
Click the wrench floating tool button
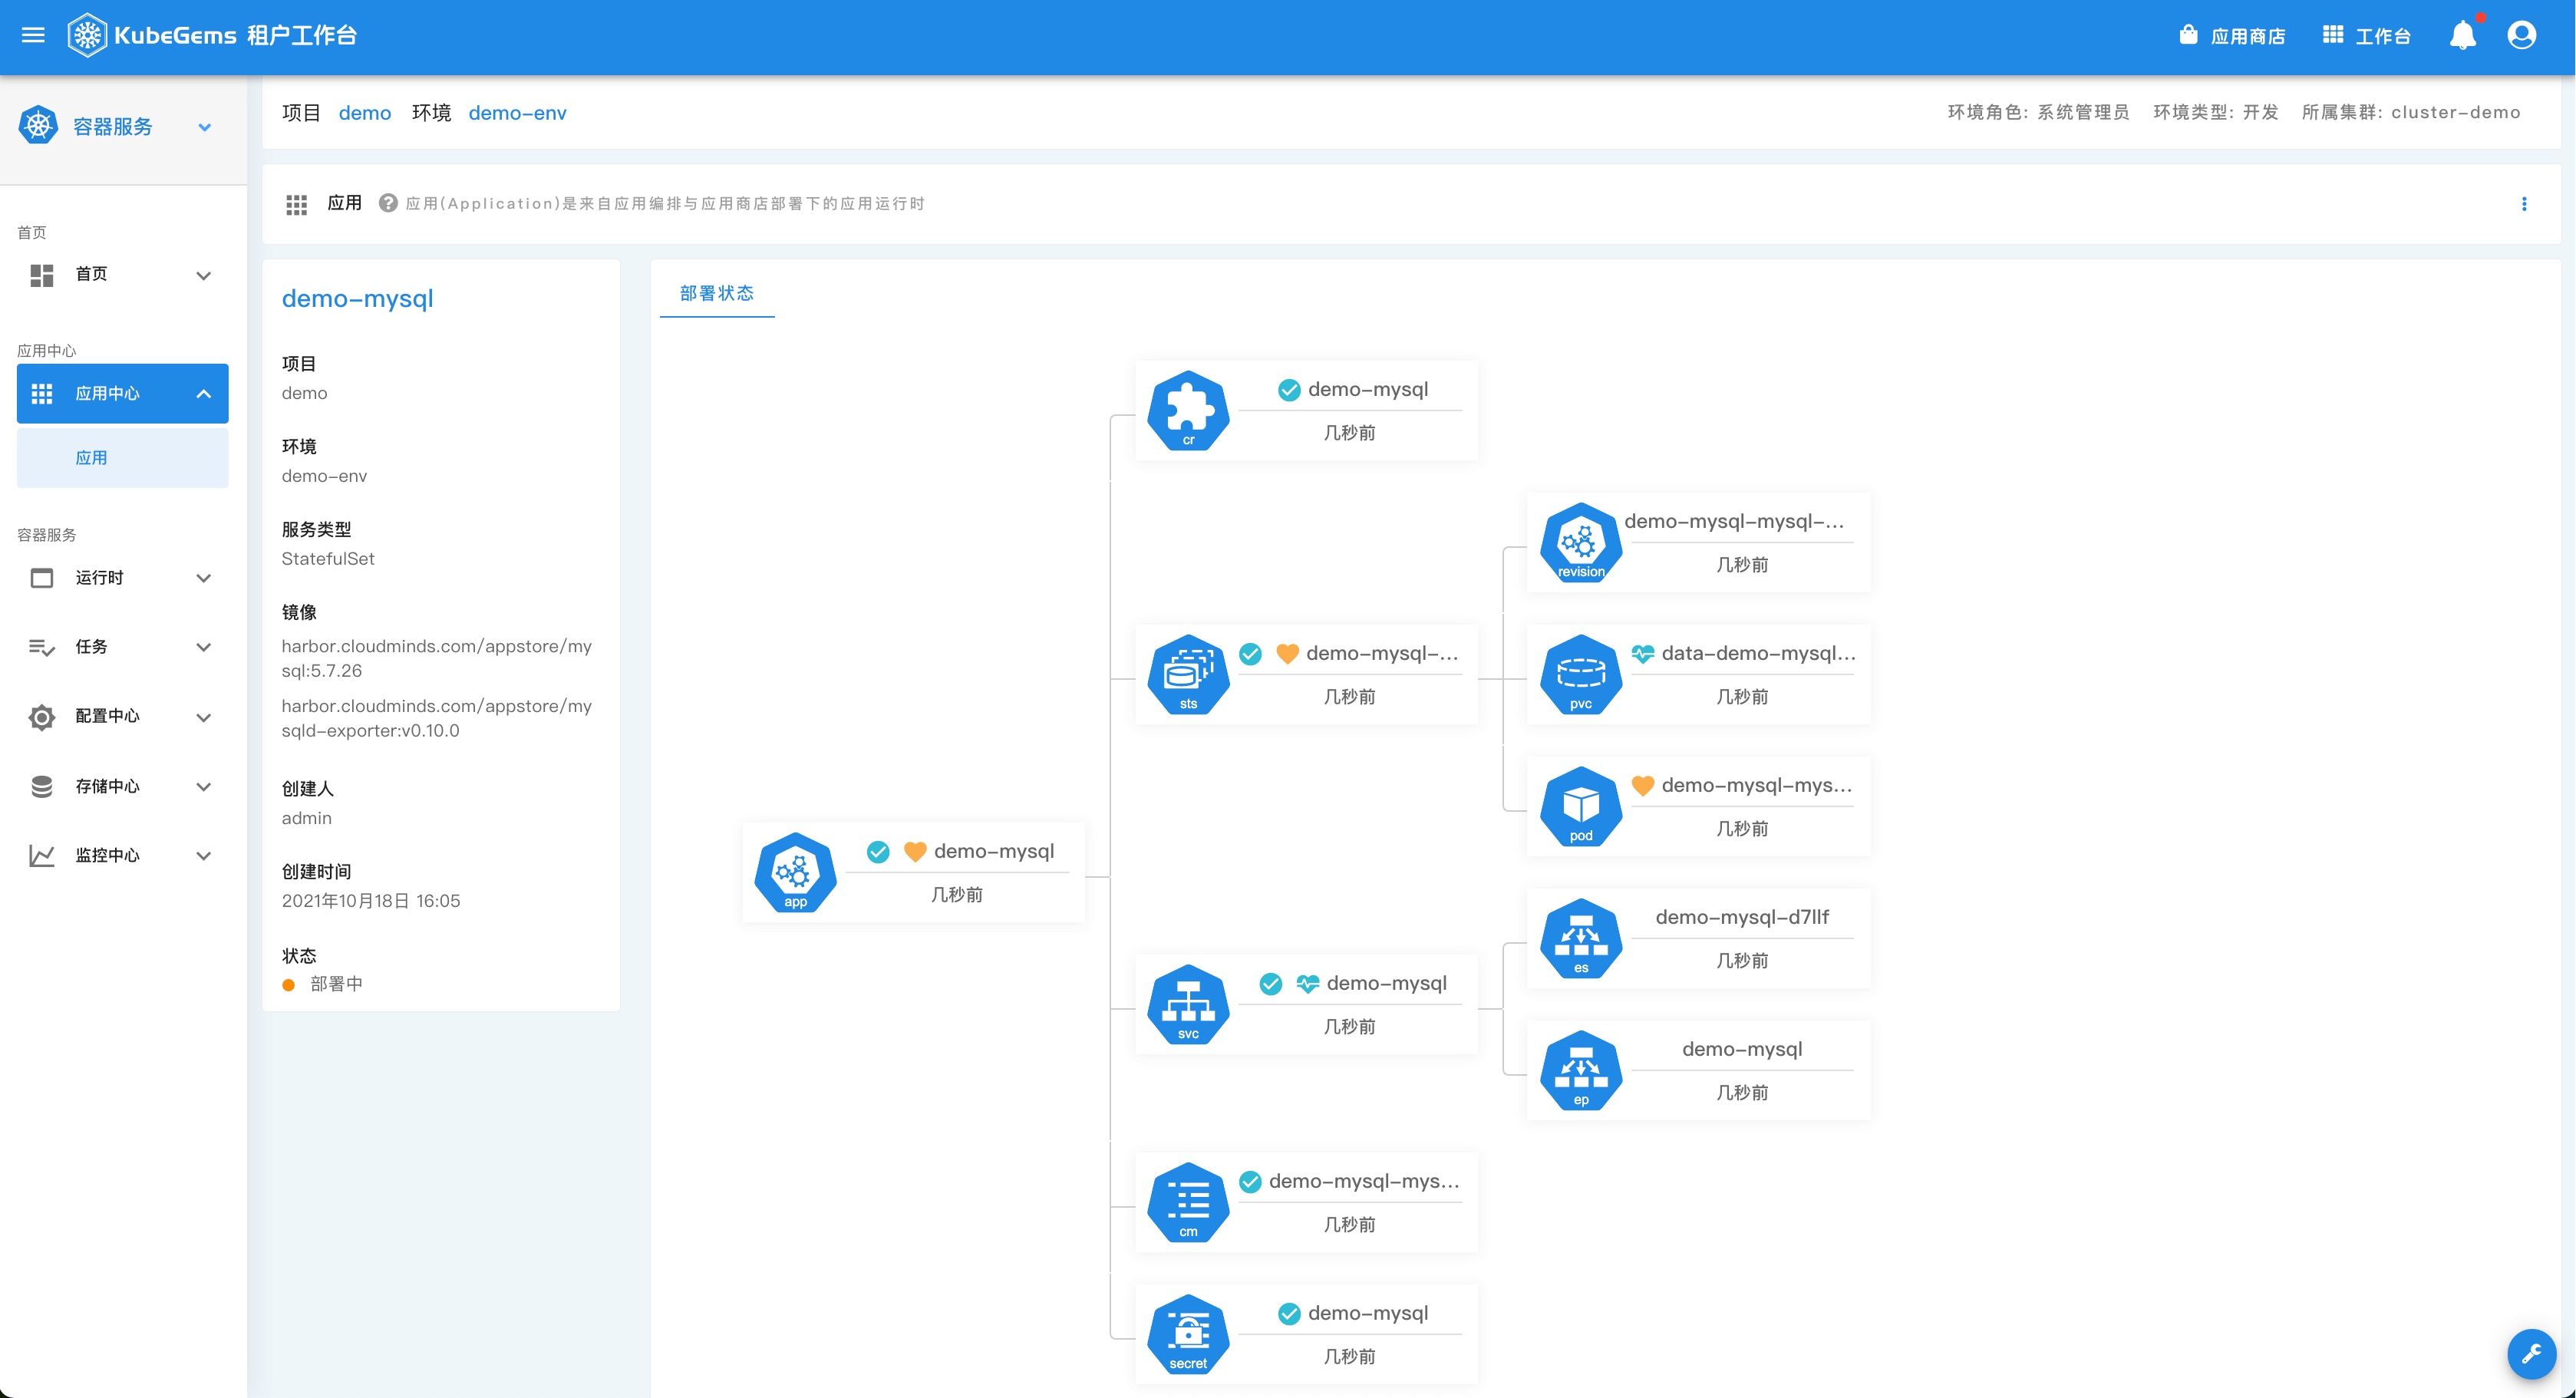[x=2531, y=1354]
